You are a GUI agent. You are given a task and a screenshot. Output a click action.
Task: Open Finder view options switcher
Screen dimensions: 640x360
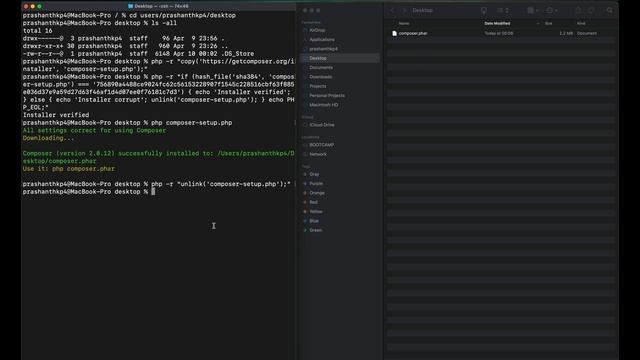click(x=503, y=11)
